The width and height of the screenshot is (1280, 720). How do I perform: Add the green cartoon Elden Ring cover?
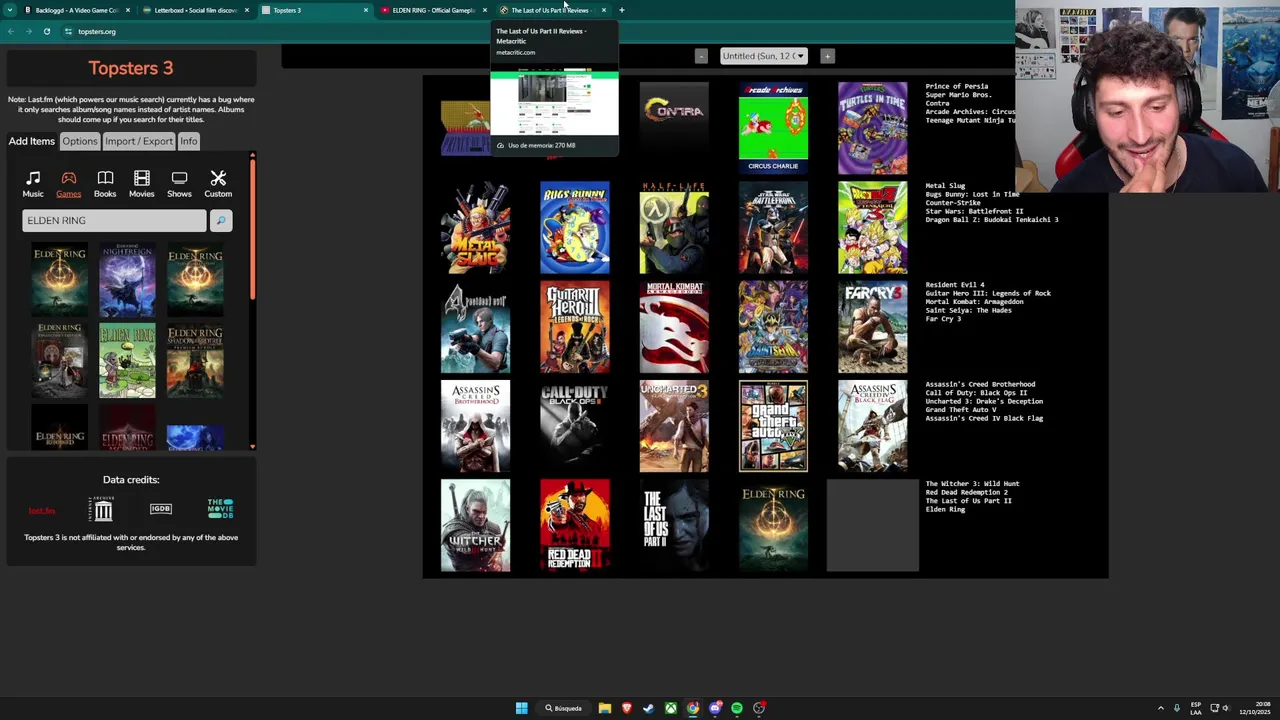[x=127, y=361]
